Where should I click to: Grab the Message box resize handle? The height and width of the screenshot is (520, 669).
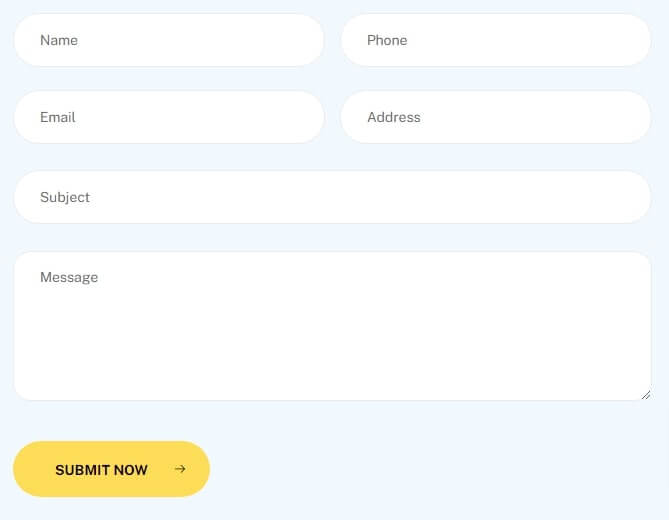click(x=646, y=395)
